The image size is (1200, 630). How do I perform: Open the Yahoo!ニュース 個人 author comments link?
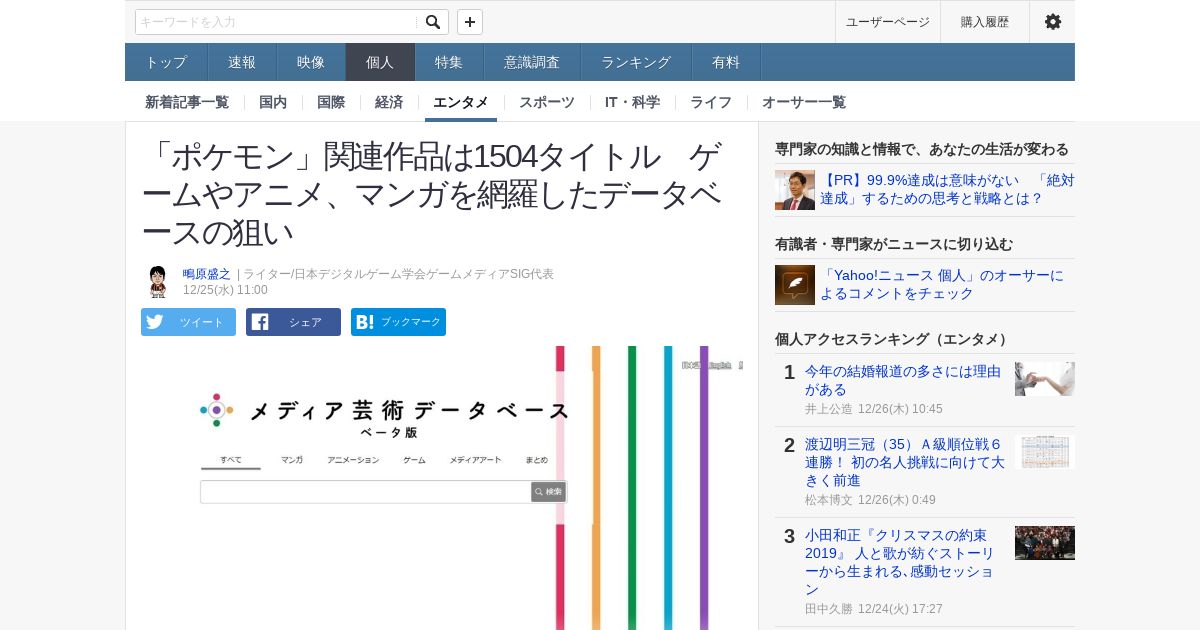click(942, 284)
